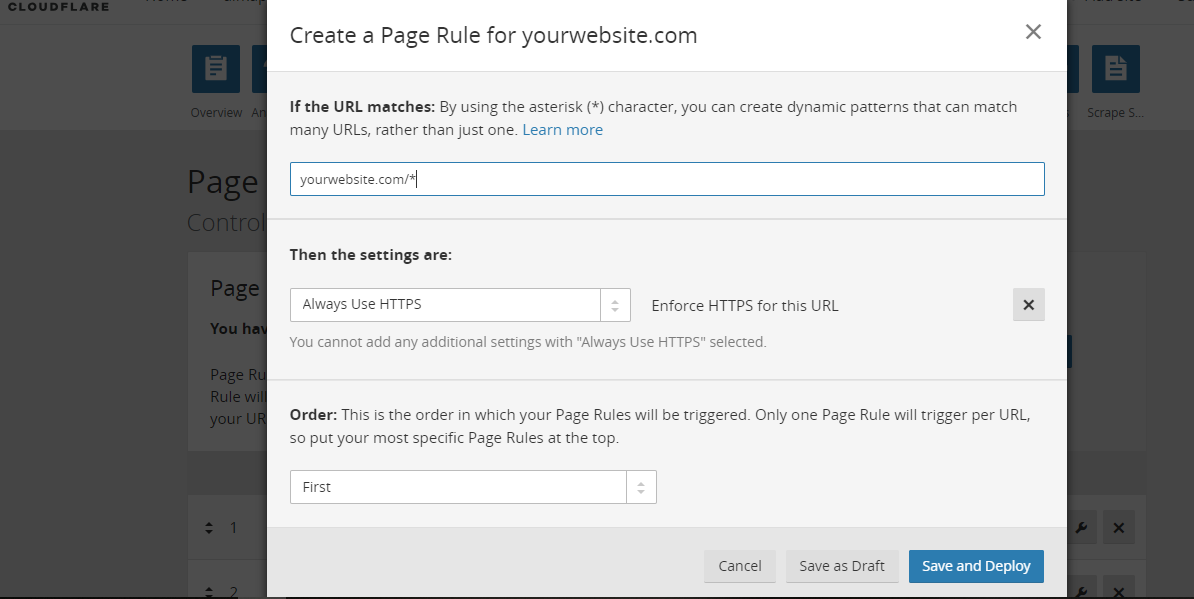Reorder page rule 1 with arrows
1194x599 pixels.
tap(209, 527)
